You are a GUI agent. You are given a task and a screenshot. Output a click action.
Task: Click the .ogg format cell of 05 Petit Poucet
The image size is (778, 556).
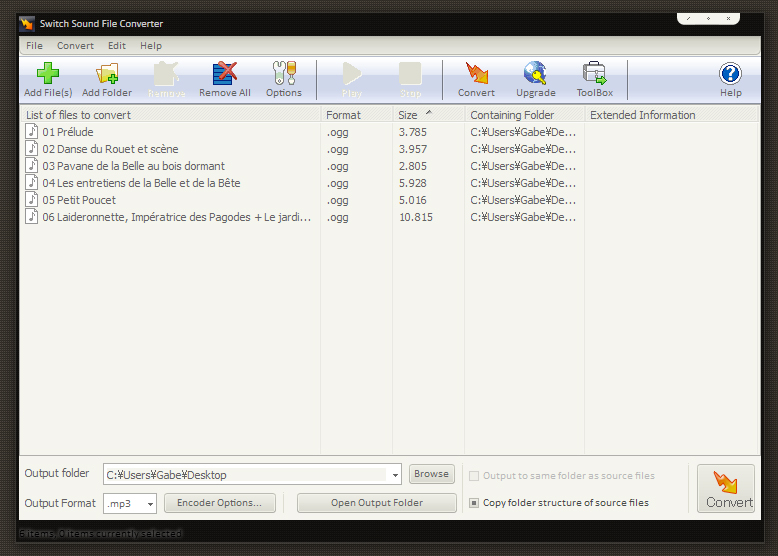[x=337, y=200]
